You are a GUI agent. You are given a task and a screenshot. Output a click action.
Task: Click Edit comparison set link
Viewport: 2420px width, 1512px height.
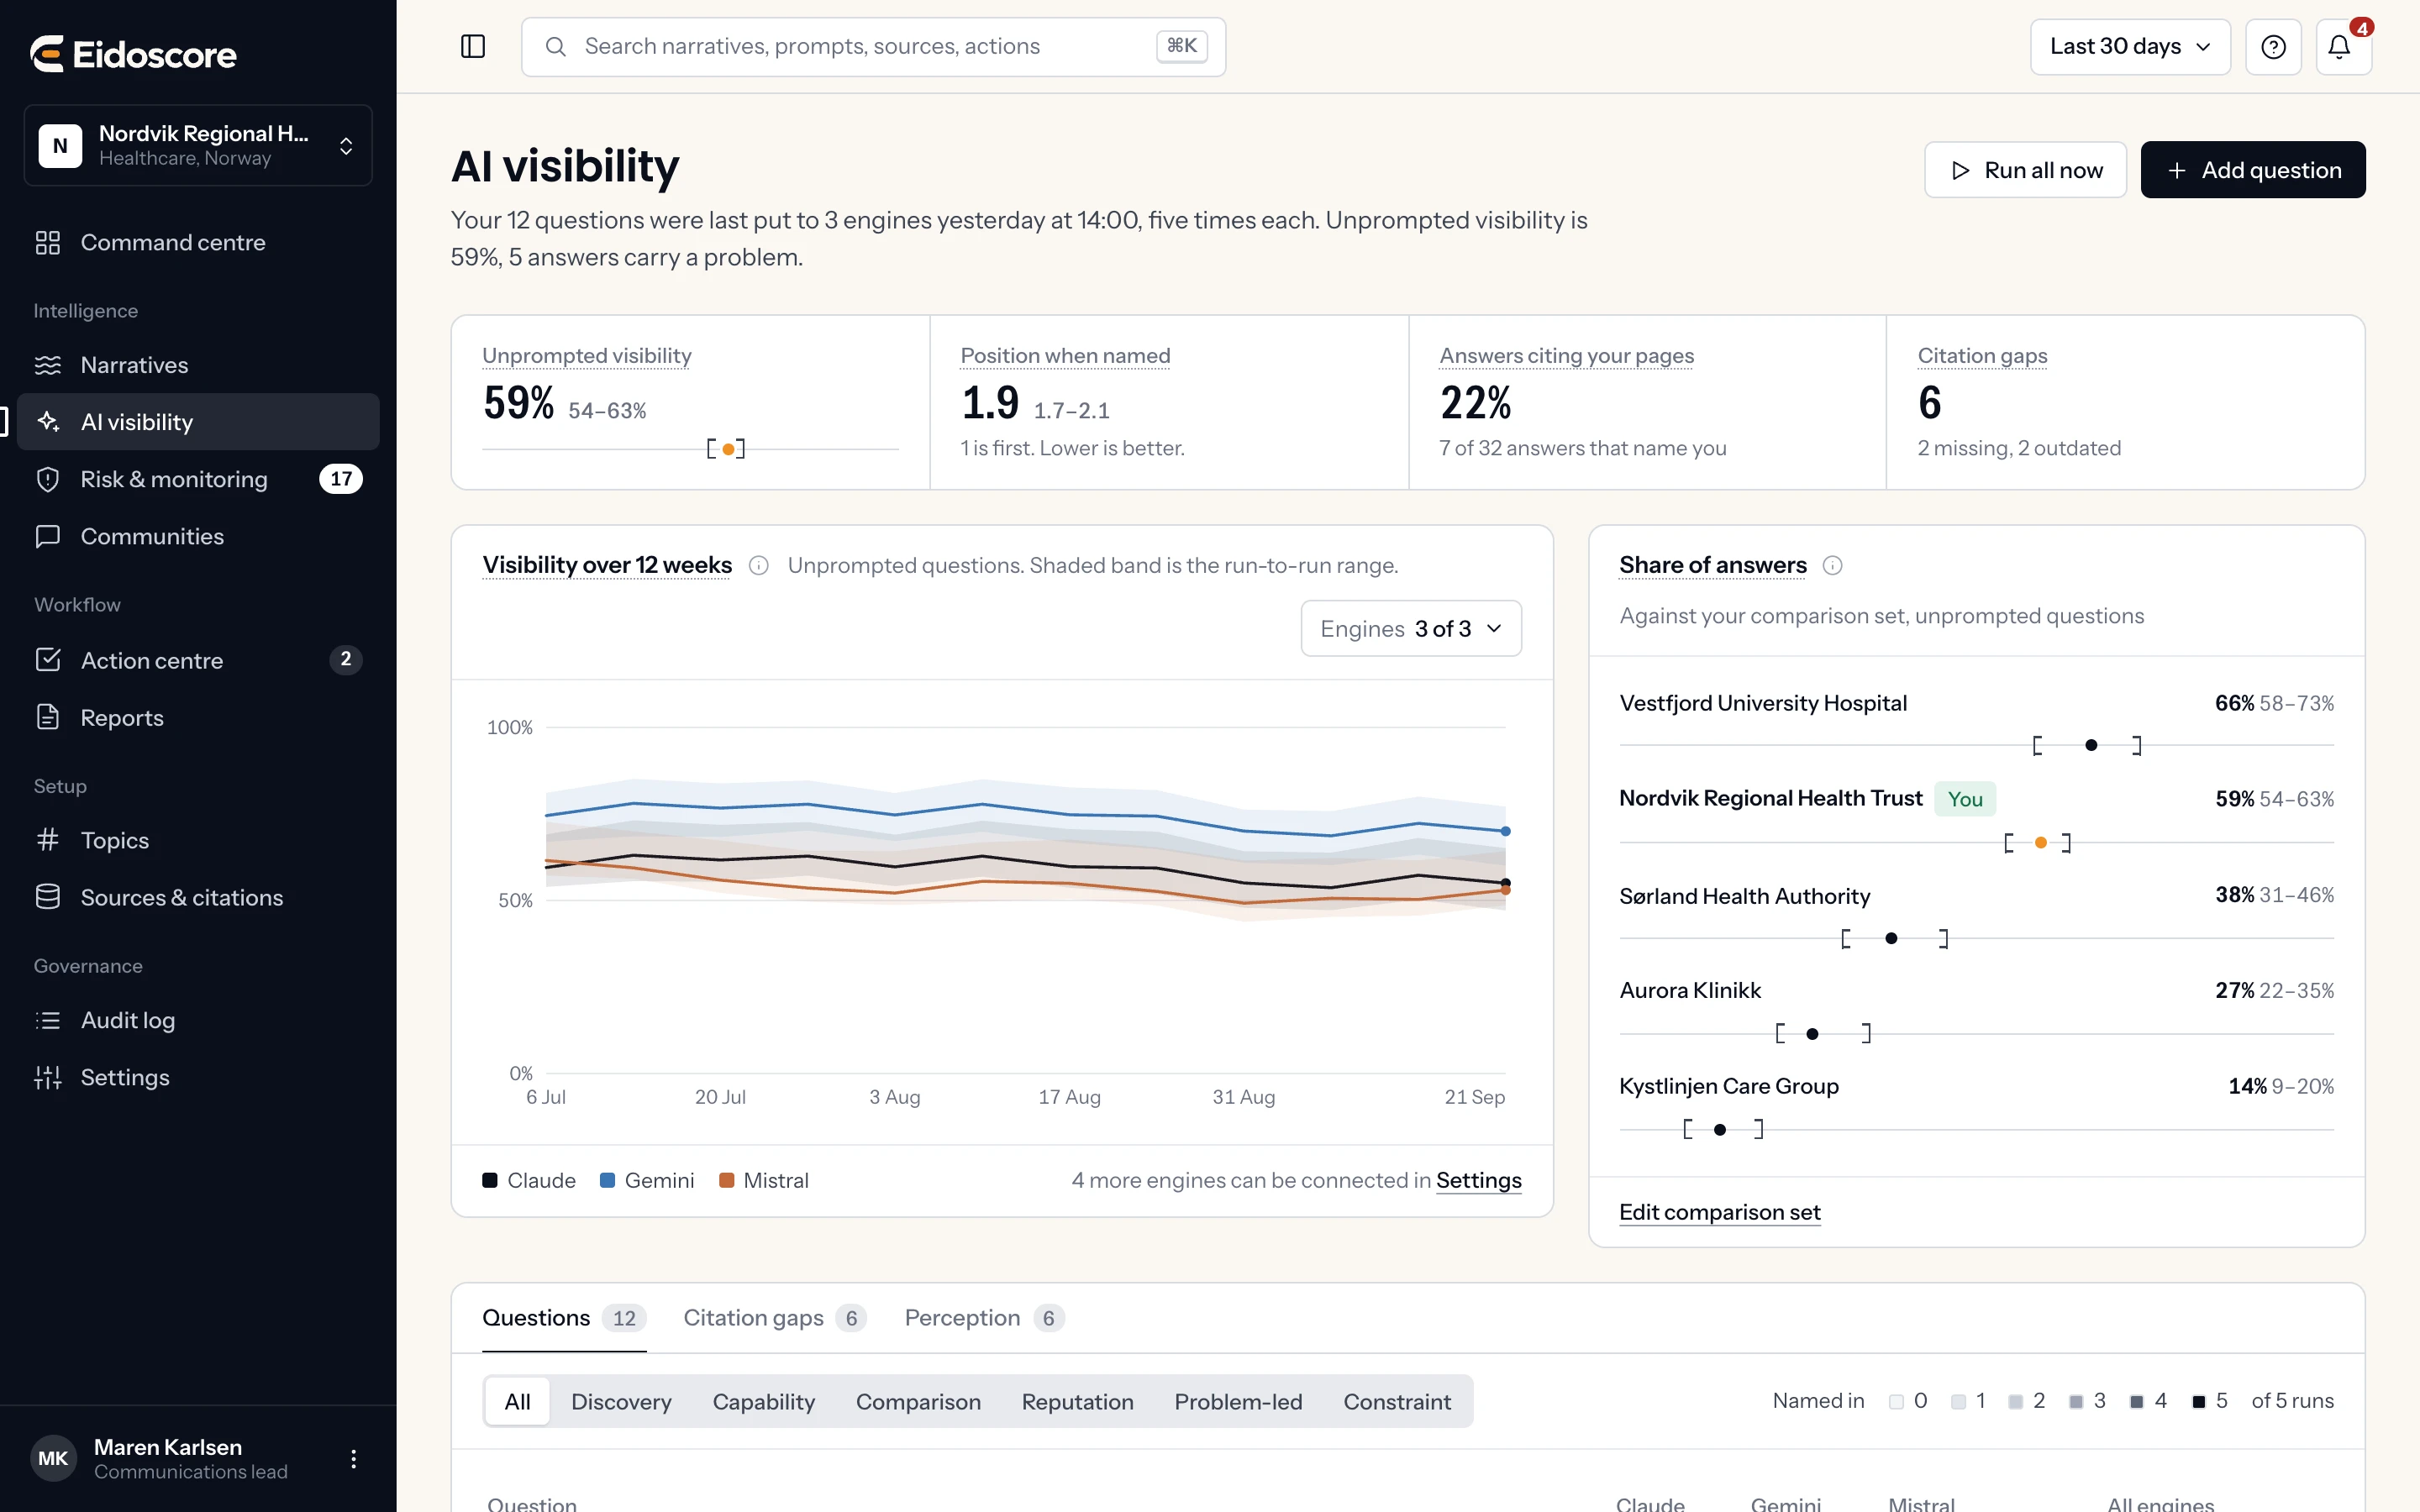[x=1719, y=1212]
